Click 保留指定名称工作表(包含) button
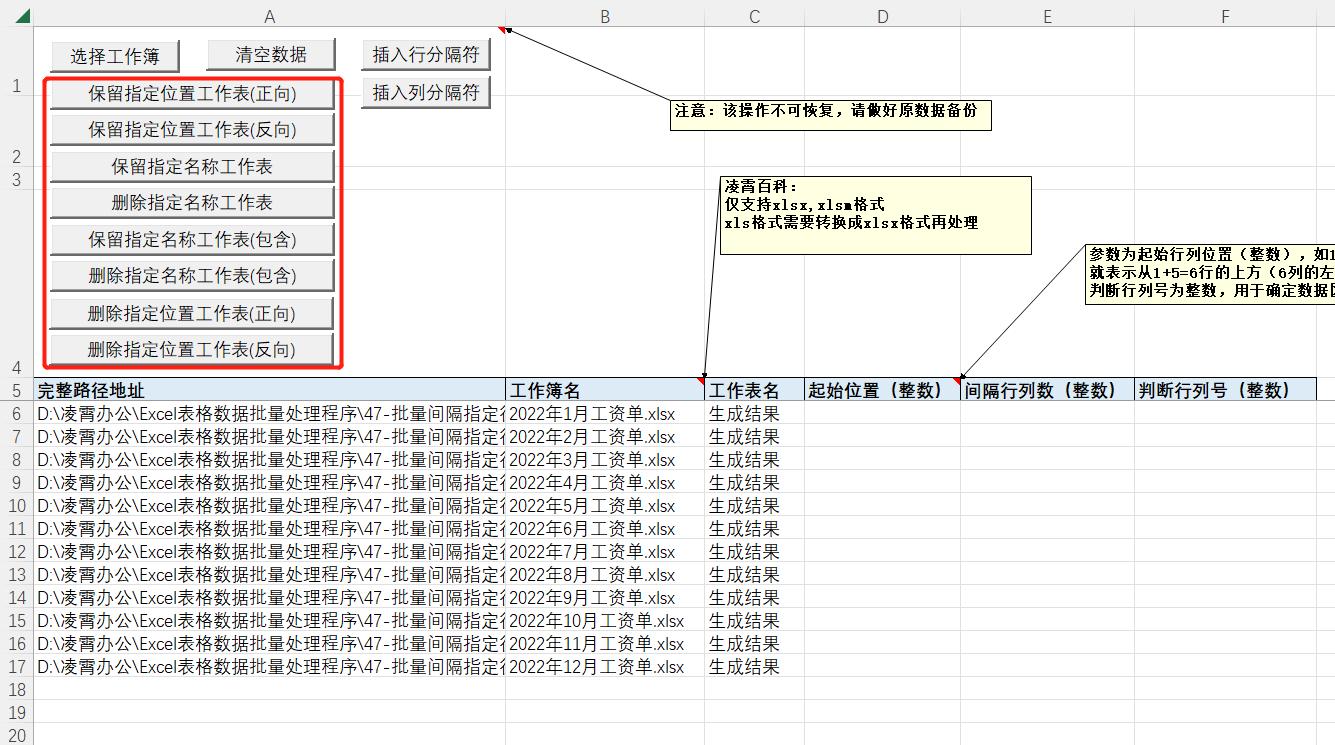This screenshot has width=1335, height=745. [191, 238]
